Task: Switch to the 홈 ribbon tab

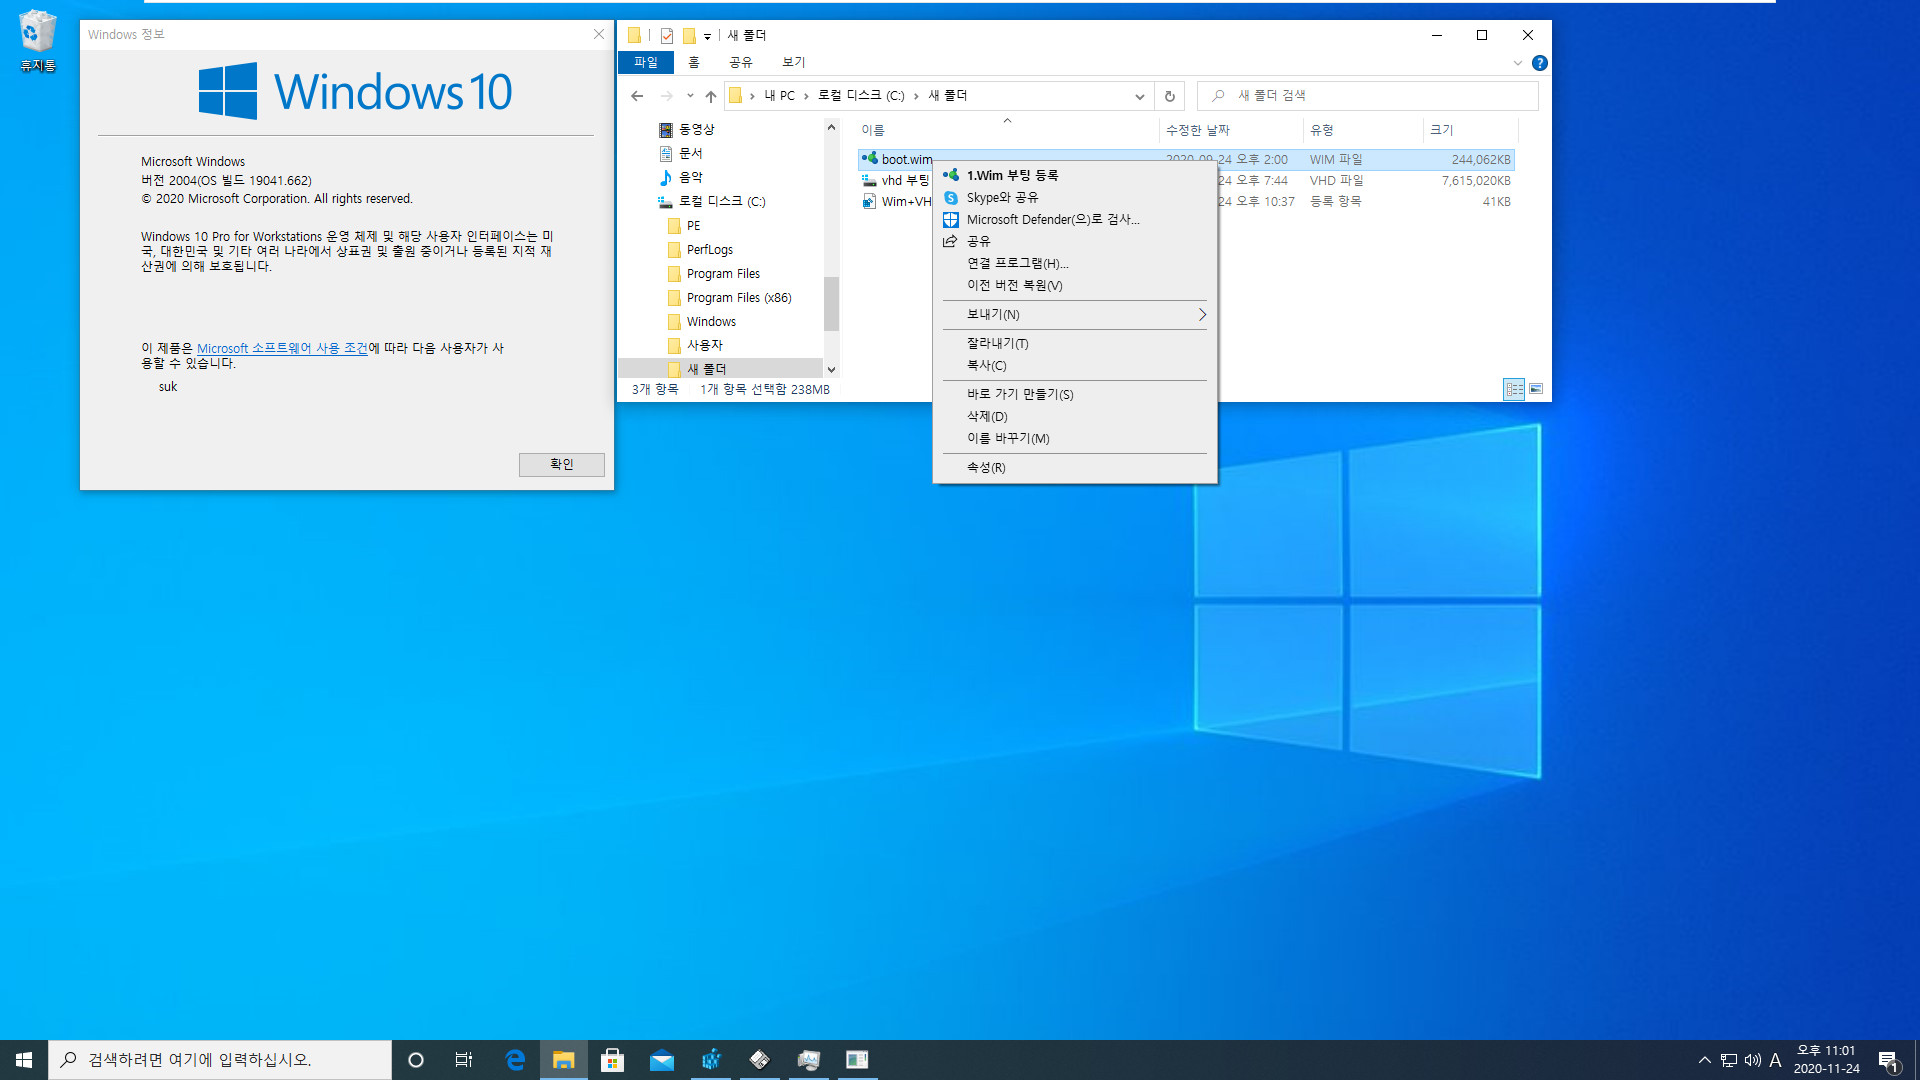Action: [694, 62]
